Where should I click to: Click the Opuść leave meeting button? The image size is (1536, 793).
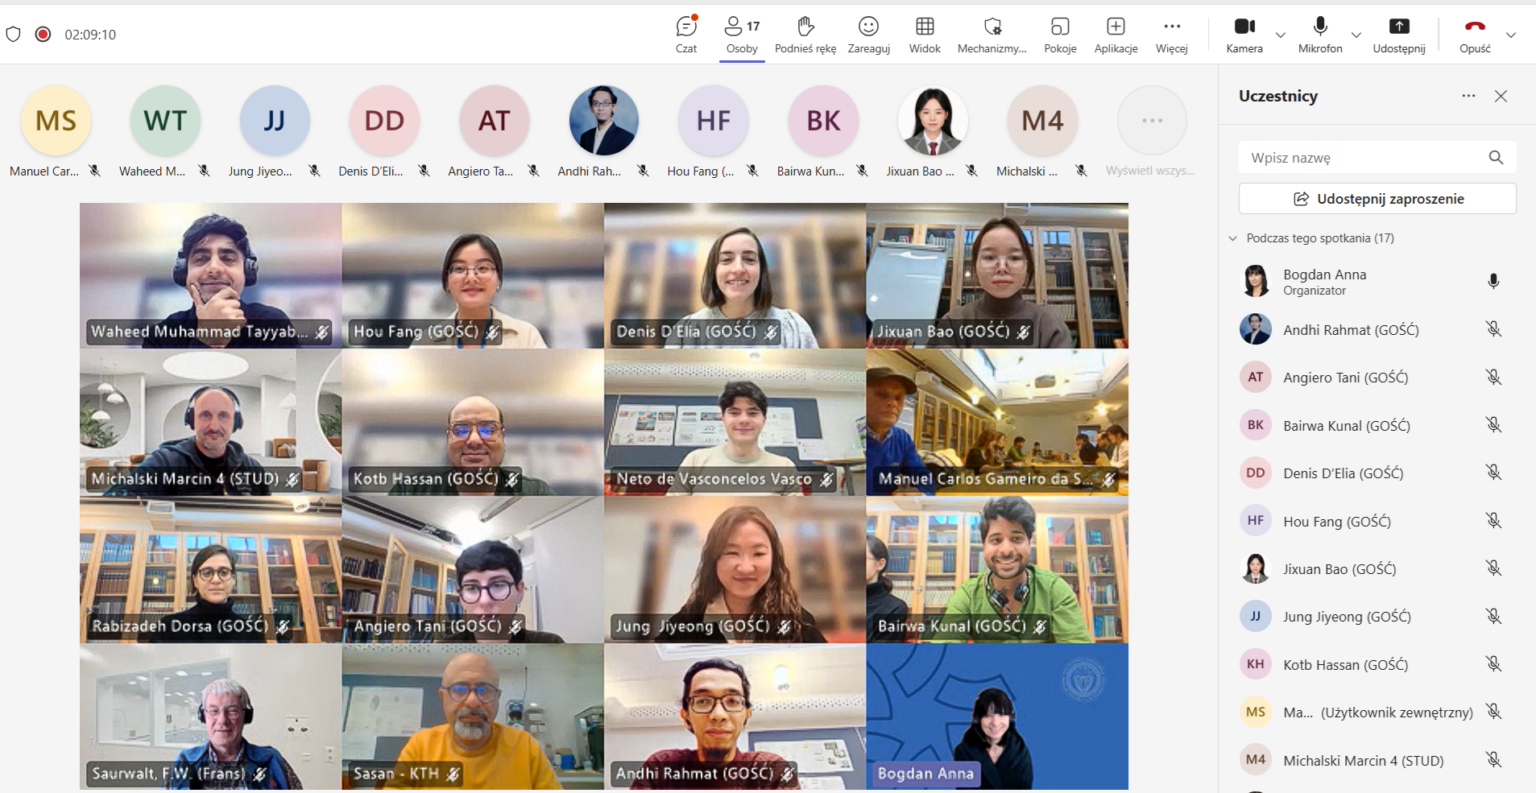tap(1474, 34)
